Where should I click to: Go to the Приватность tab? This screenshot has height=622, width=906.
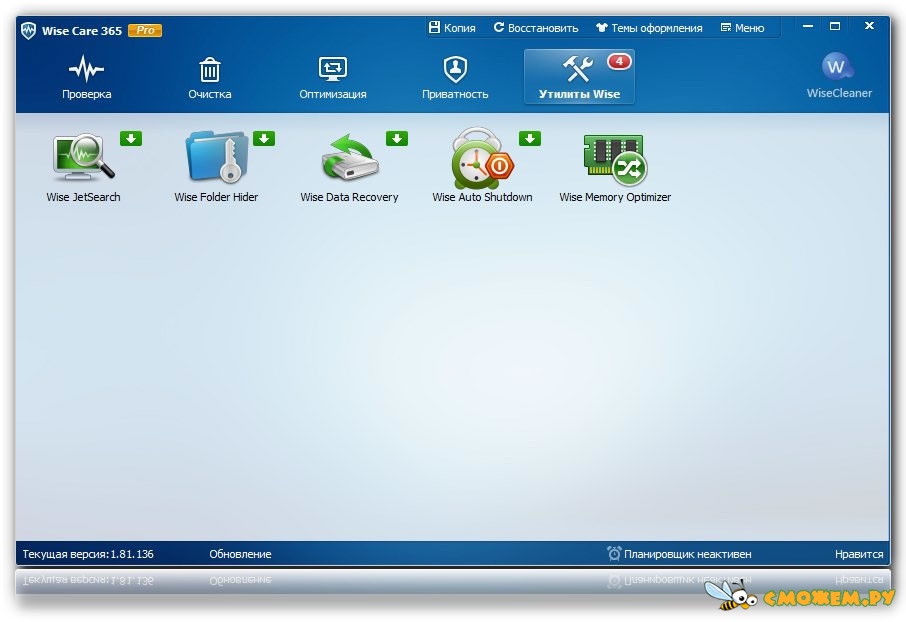click(x=455, y=77)
